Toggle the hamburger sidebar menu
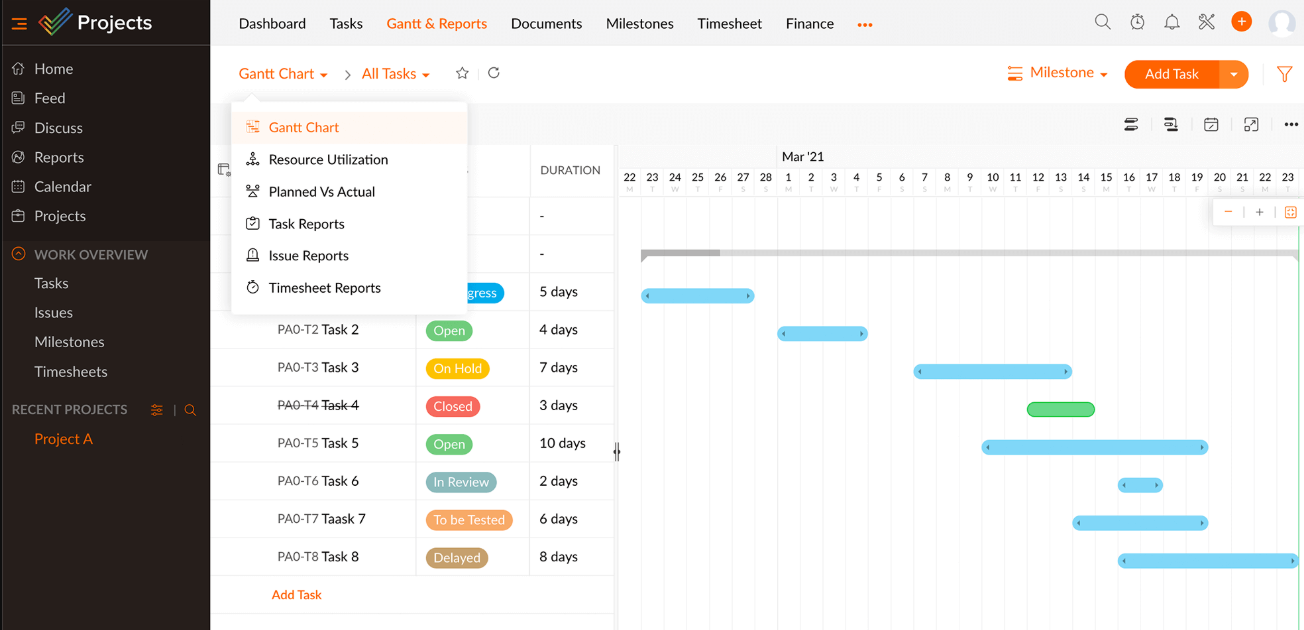 click(19, 23)
